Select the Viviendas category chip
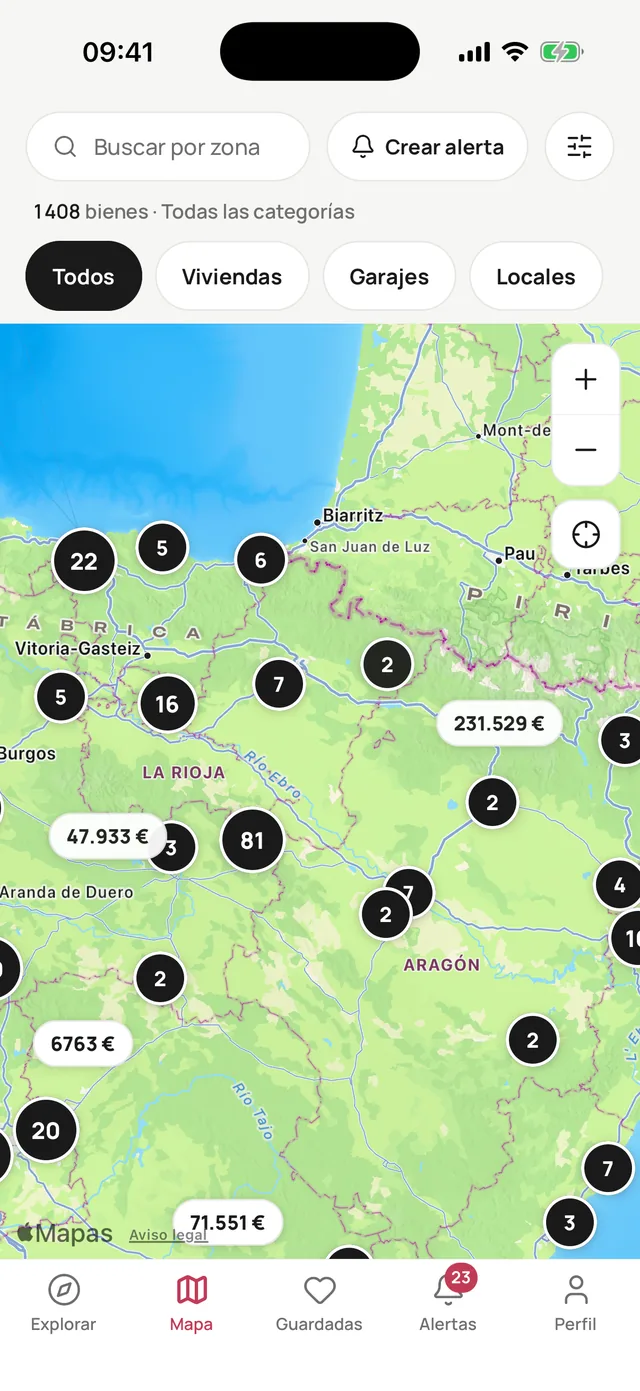Image resolution: width=640 pixels, height=1391 pixels. click(x=232, y=277)
